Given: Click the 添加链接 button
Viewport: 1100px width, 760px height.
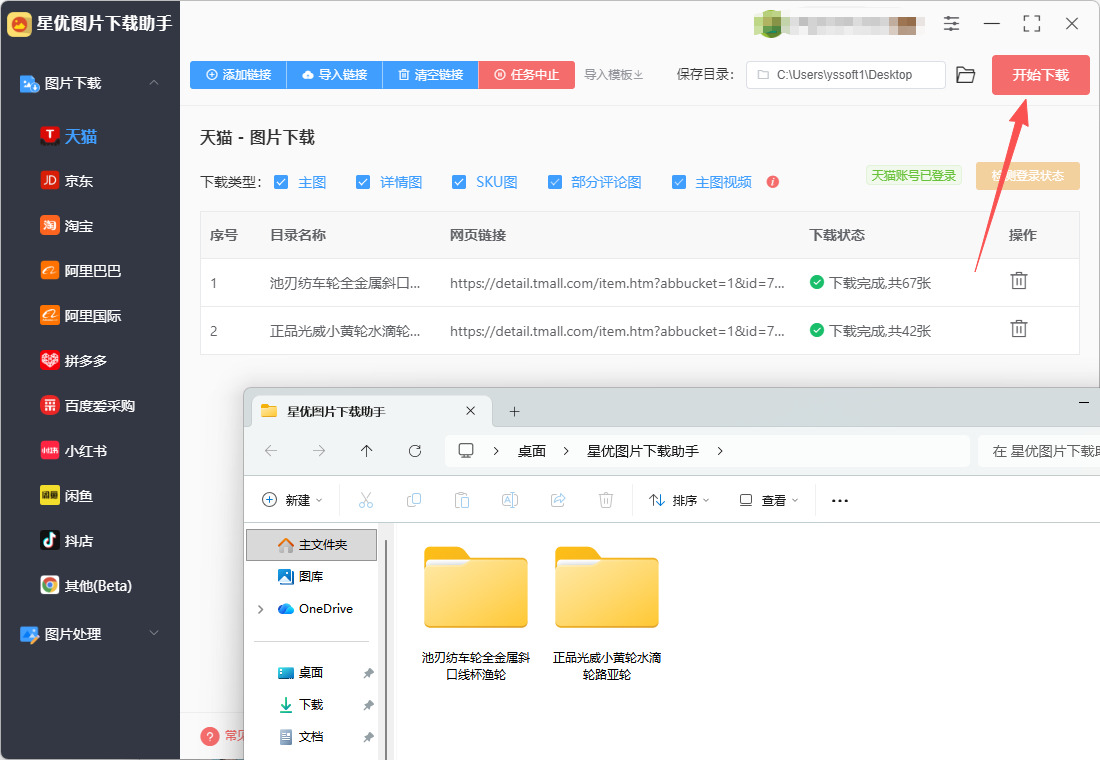Looking at the screenshot, I should (x=239, y=74).
